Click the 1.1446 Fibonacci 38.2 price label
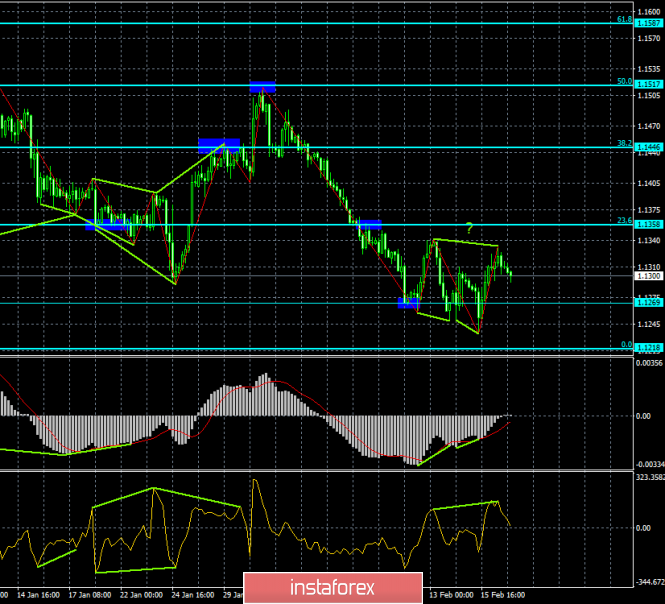This screenshot has width=665, height=604. [x=649, y=147]
